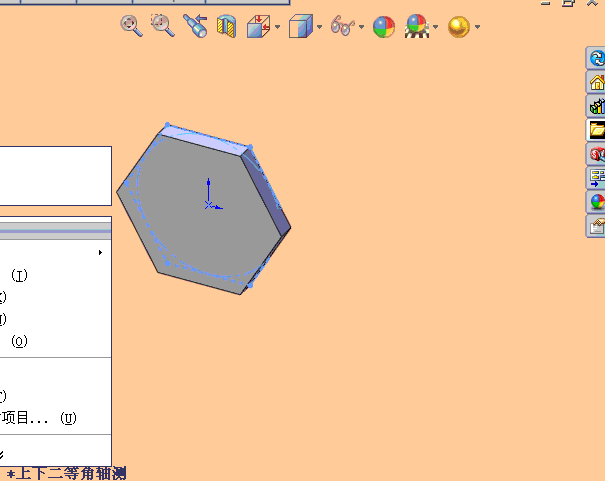
Task: Choose the menu entry '项目... (U)'
Action: (x=55, y=418)
